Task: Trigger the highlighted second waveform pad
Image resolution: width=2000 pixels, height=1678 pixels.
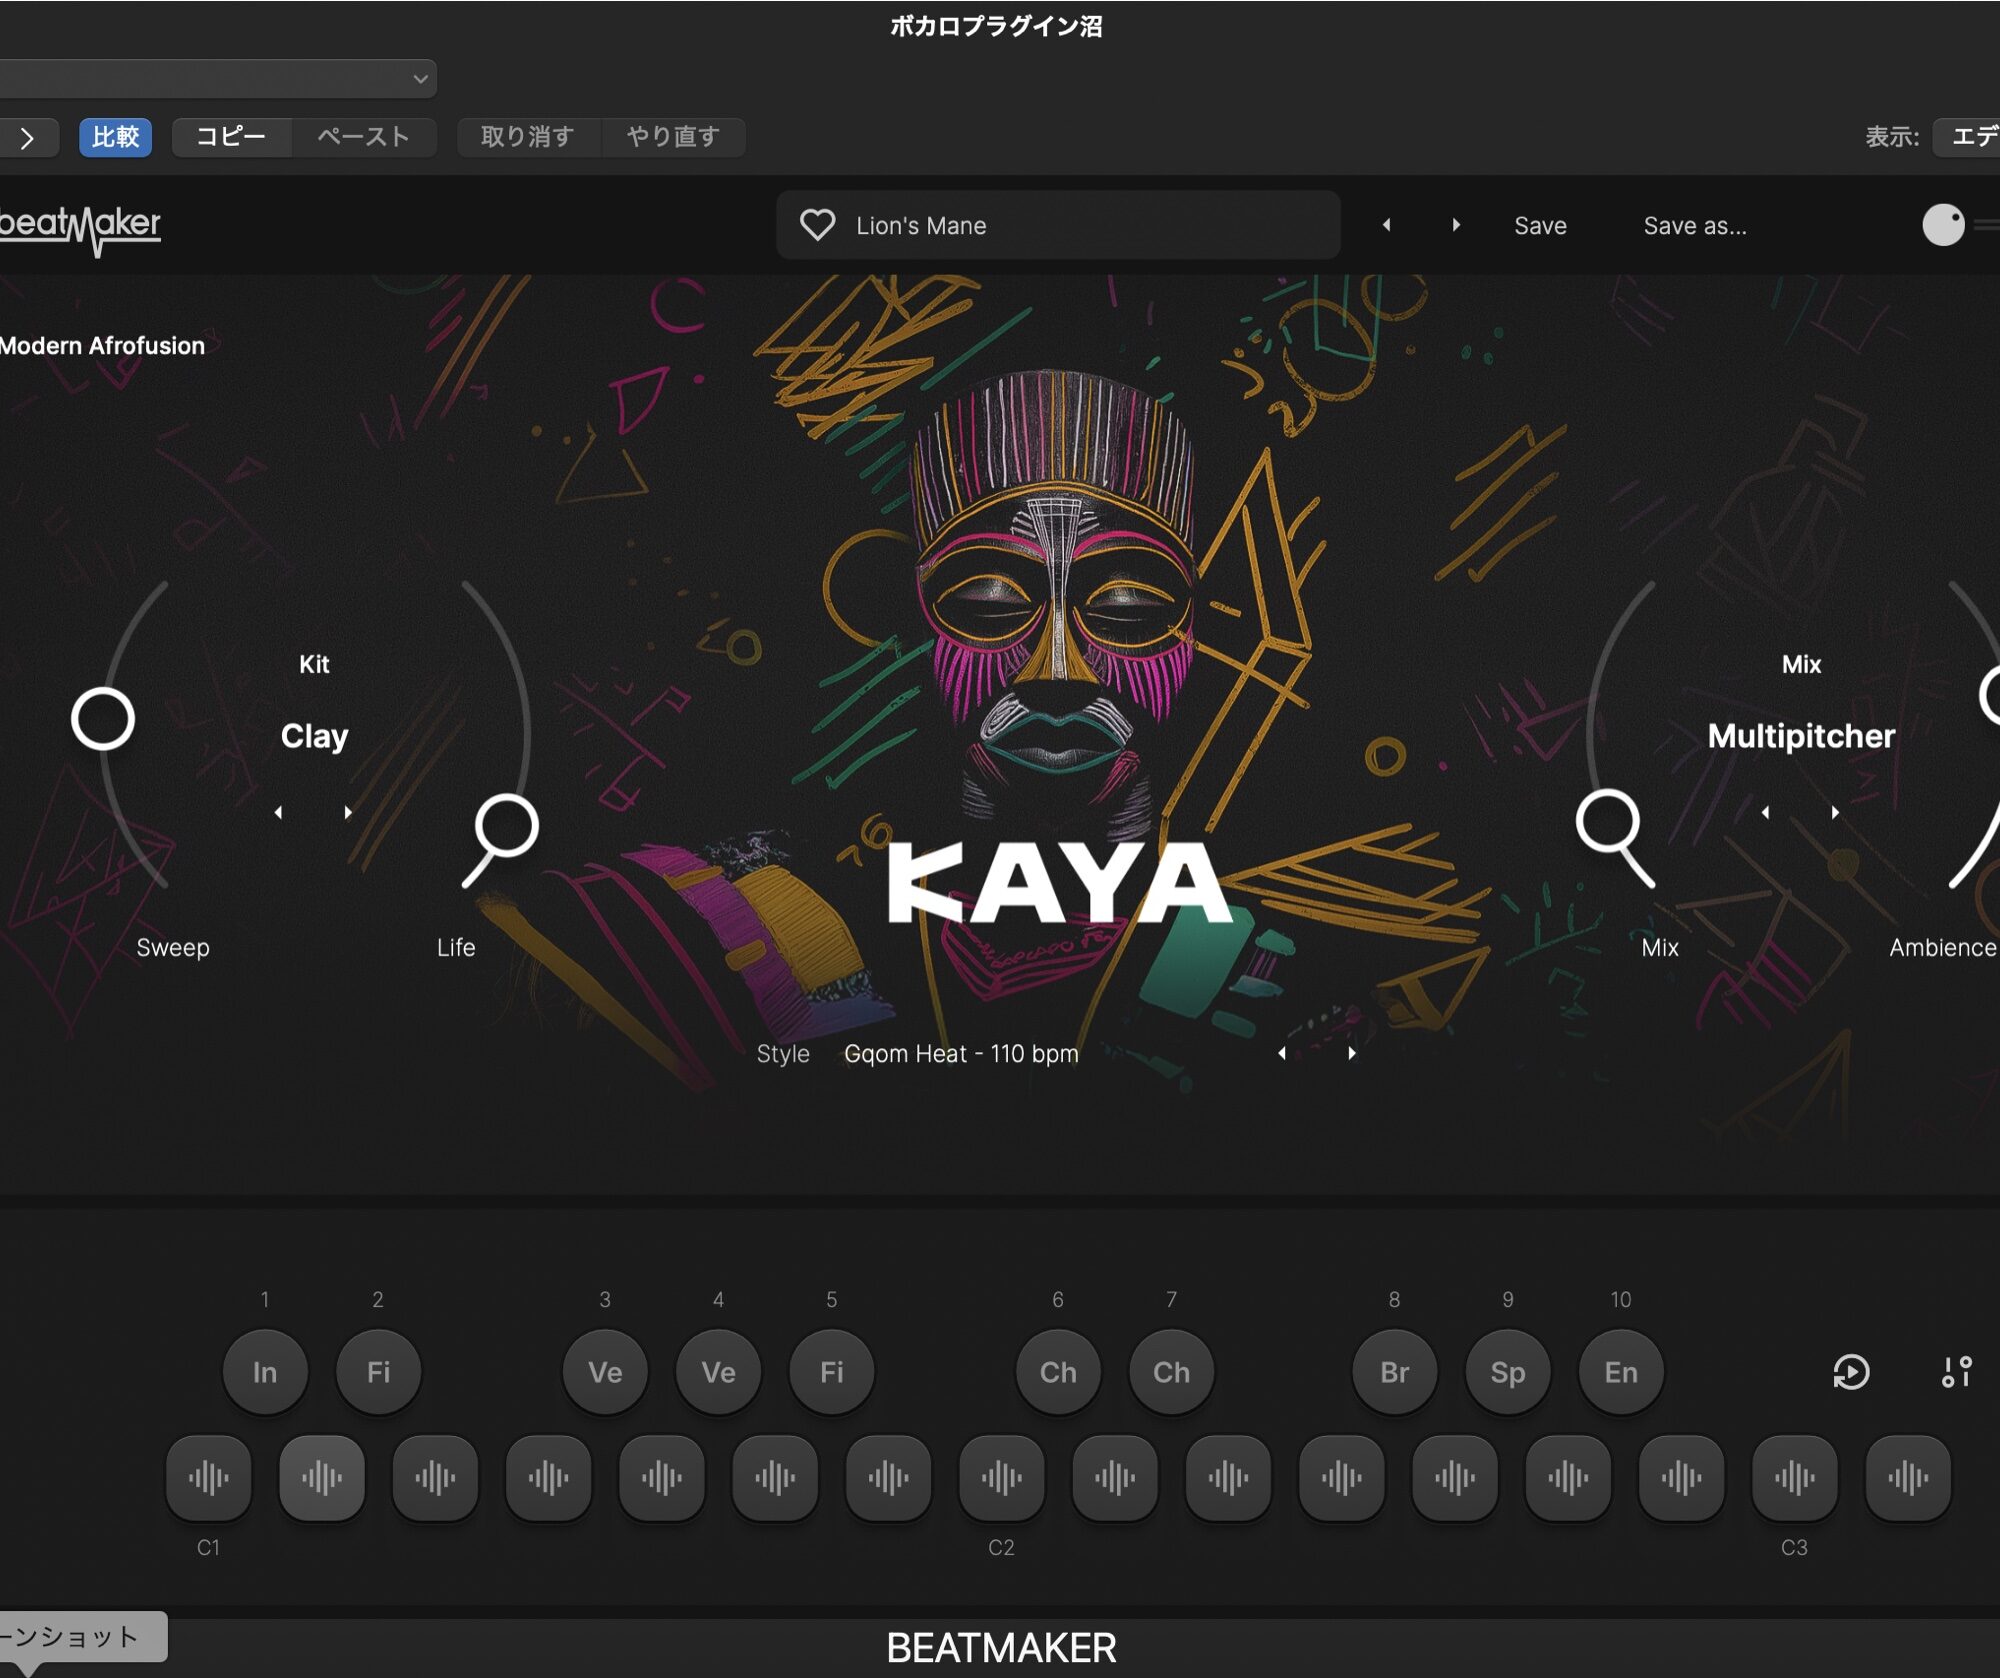Action: point(322,1478)
